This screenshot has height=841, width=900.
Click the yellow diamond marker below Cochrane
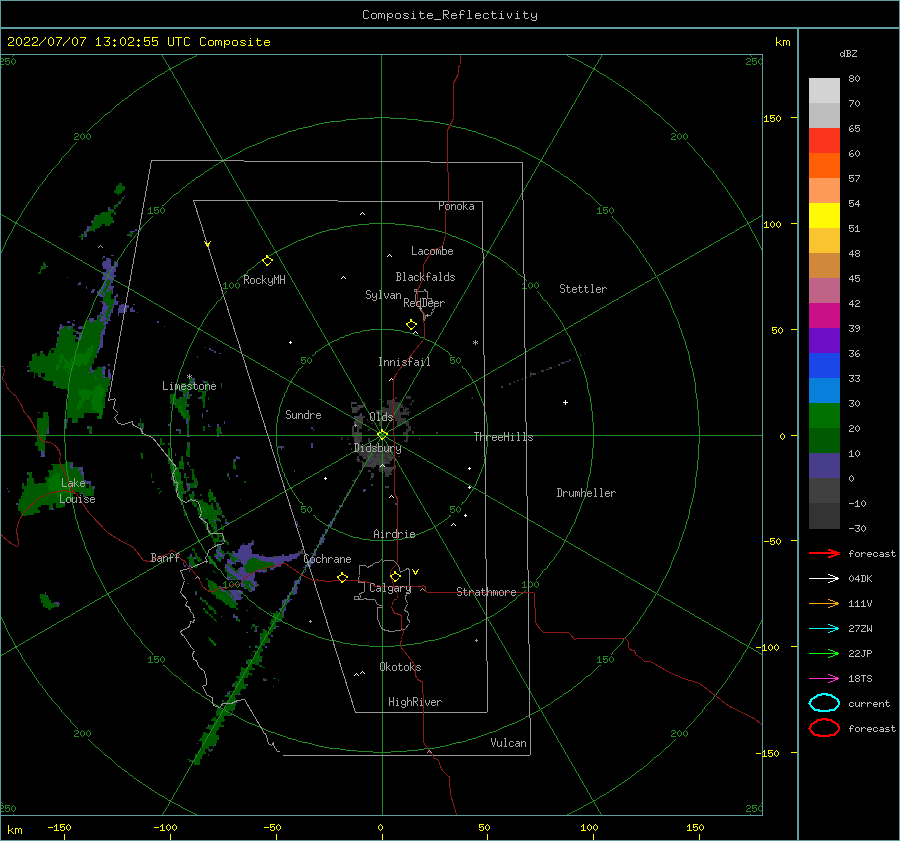pyautogui.click(x=343, y=577)
